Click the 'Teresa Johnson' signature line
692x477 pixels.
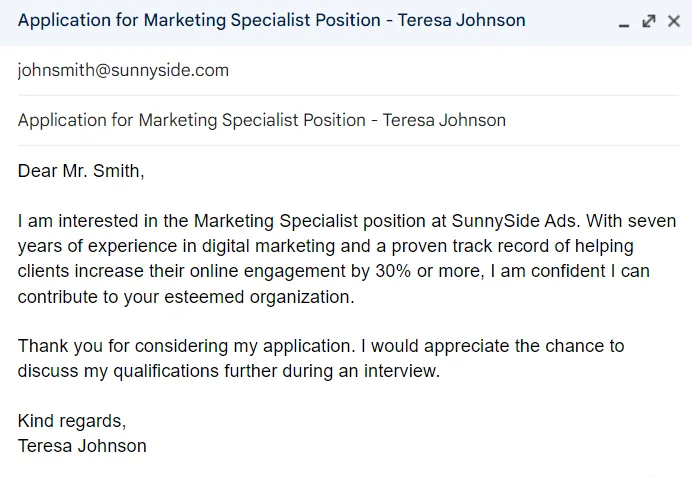point(82,446)
